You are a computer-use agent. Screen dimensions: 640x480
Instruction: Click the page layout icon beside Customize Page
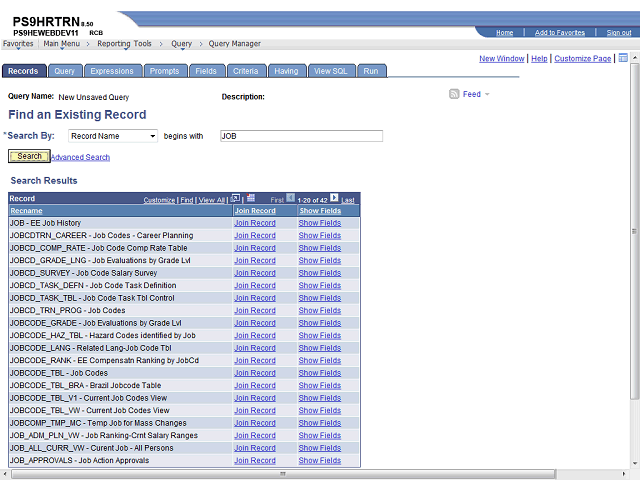[x=623, y=58]
